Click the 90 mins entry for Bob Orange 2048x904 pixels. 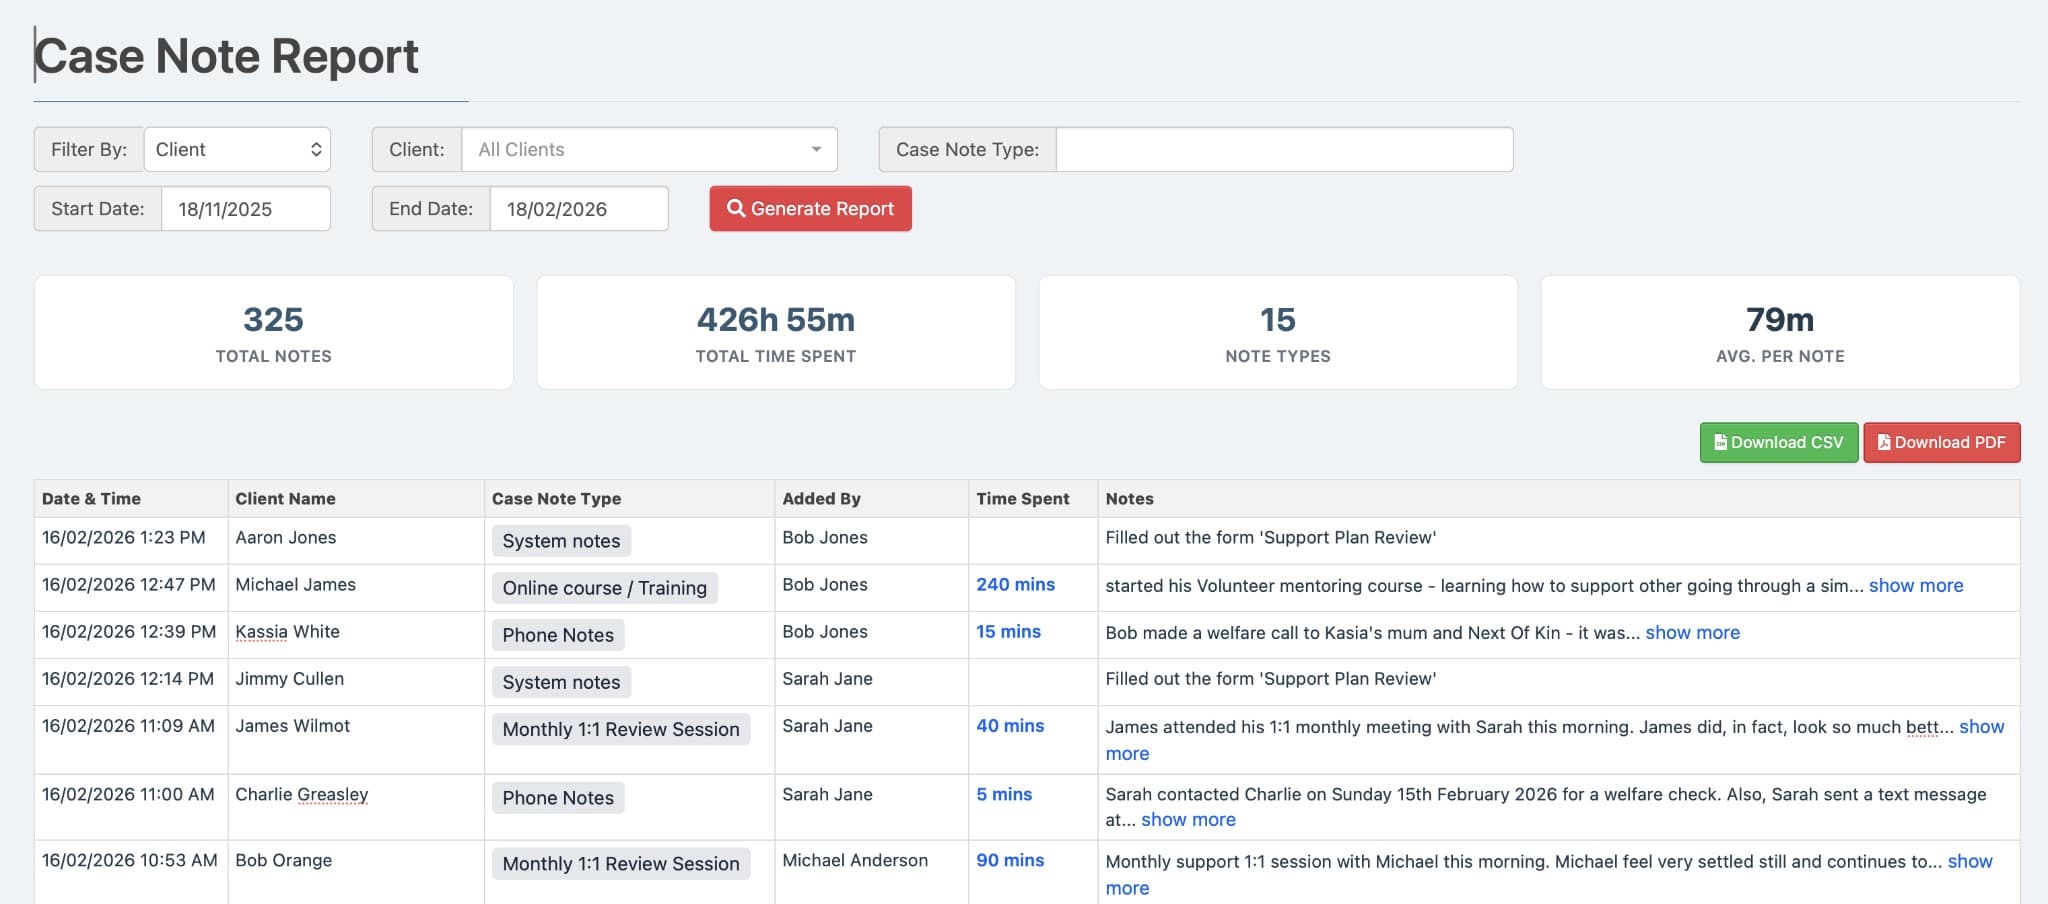point(1010,861)
